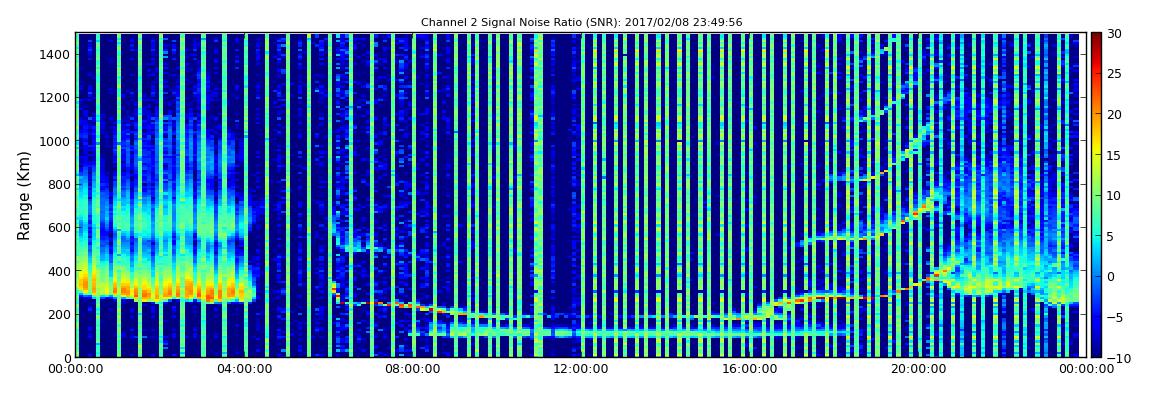Viewport: 1150px width, 407px height.
Task: Click the 08:00:00 time axis label
Action: 412,370
